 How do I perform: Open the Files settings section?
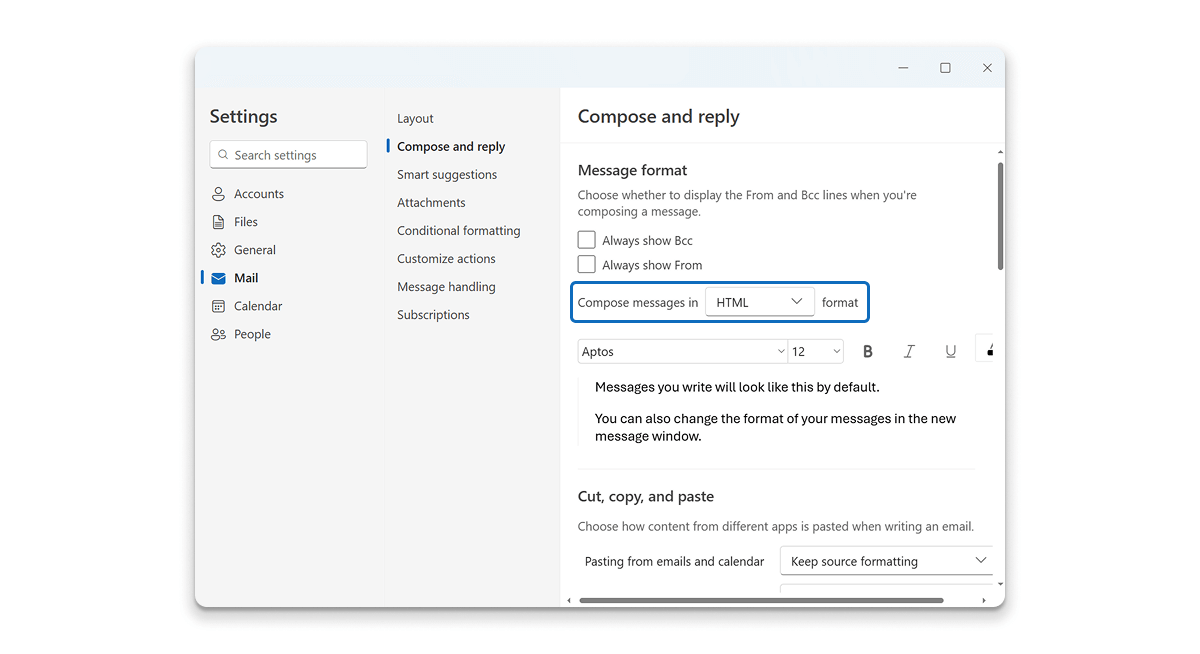245,221
